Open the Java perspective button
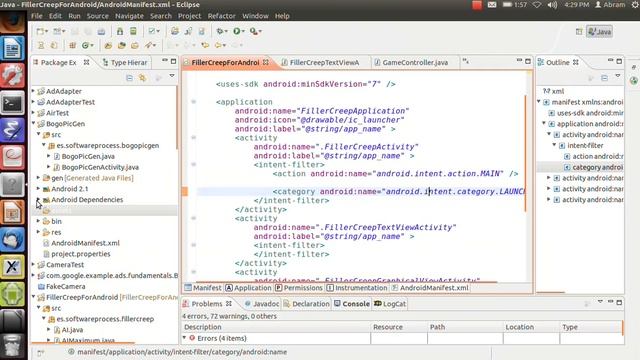The width and height of the screenshot is (640, 360). pyautogui.click(x=600, y=32)
